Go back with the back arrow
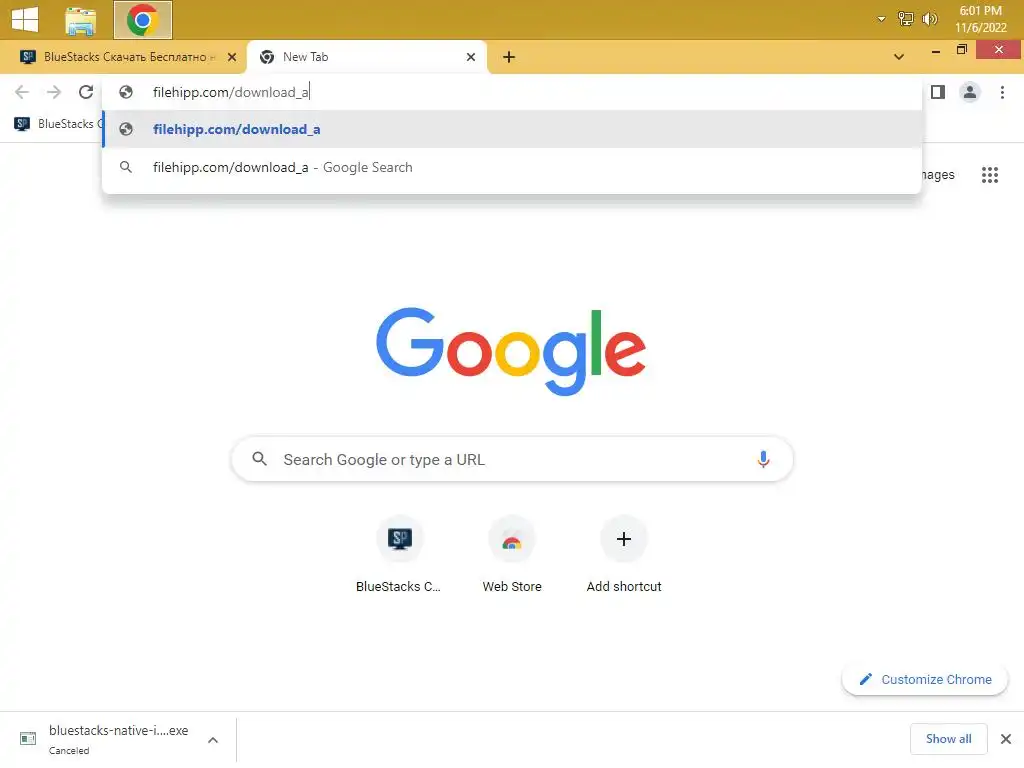Viewport: 1024px width, 768px height. [22, 92]
